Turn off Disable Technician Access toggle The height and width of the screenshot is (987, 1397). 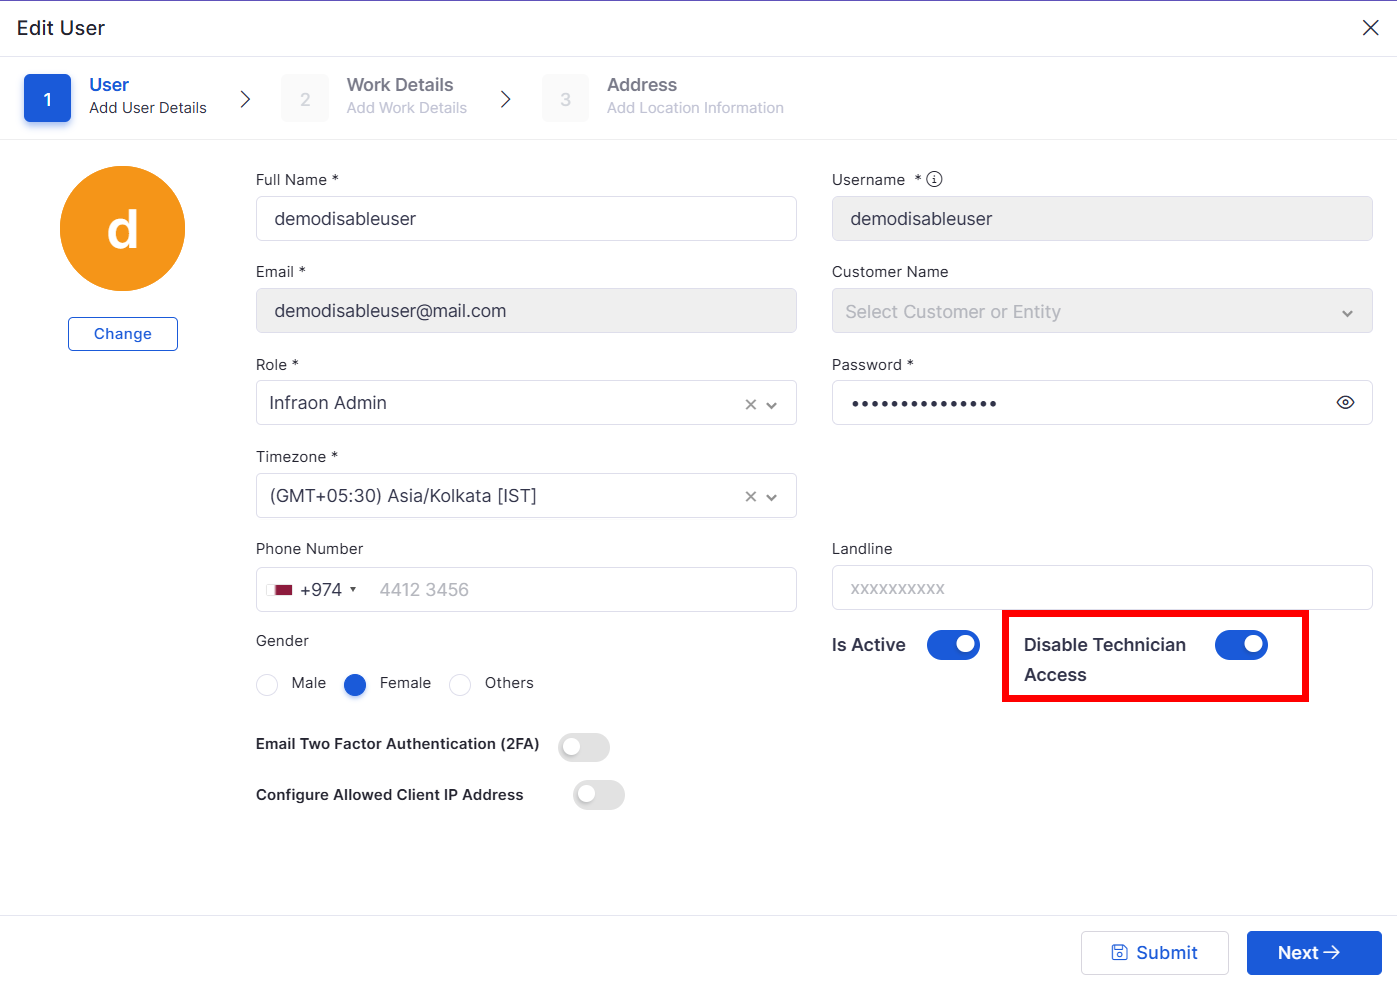[x=1241, y=645]
